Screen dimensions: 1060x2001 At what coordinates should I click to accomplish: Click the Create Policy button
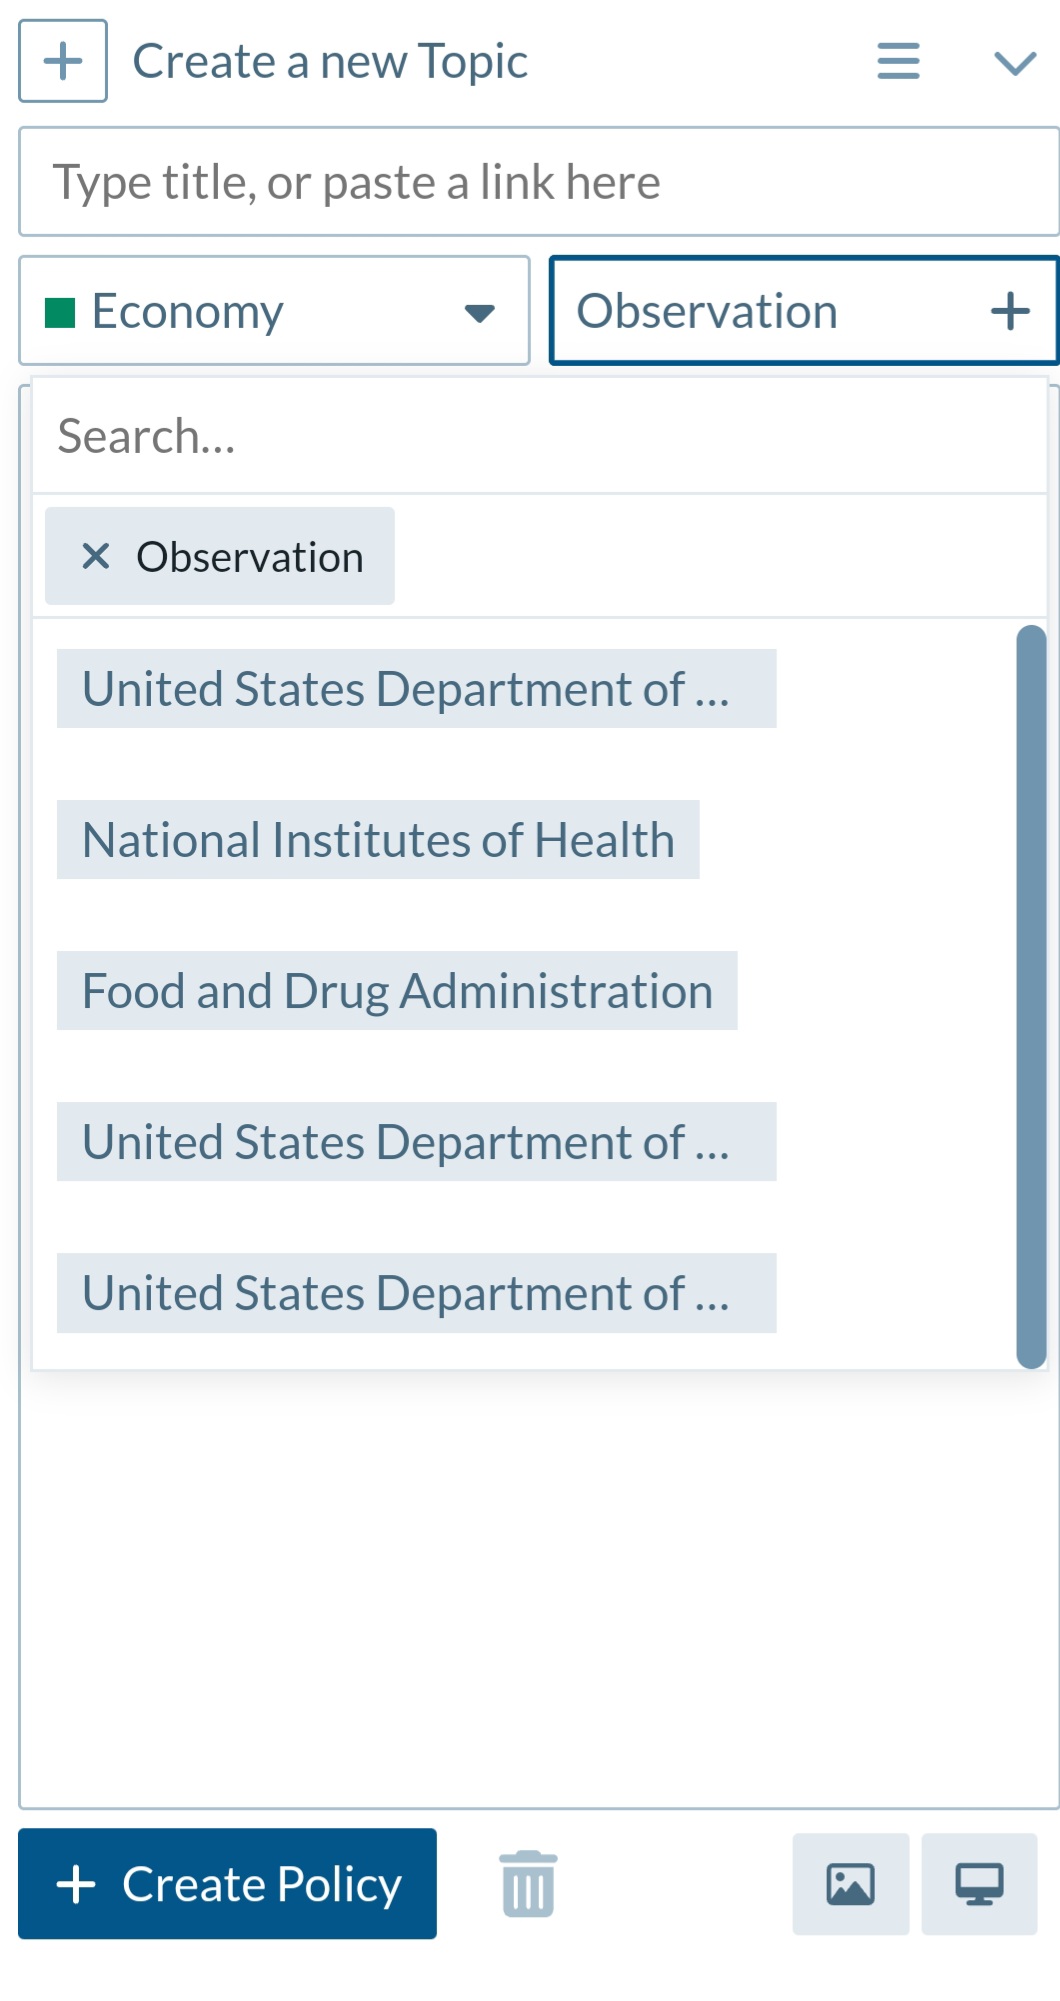point(227,1884)
